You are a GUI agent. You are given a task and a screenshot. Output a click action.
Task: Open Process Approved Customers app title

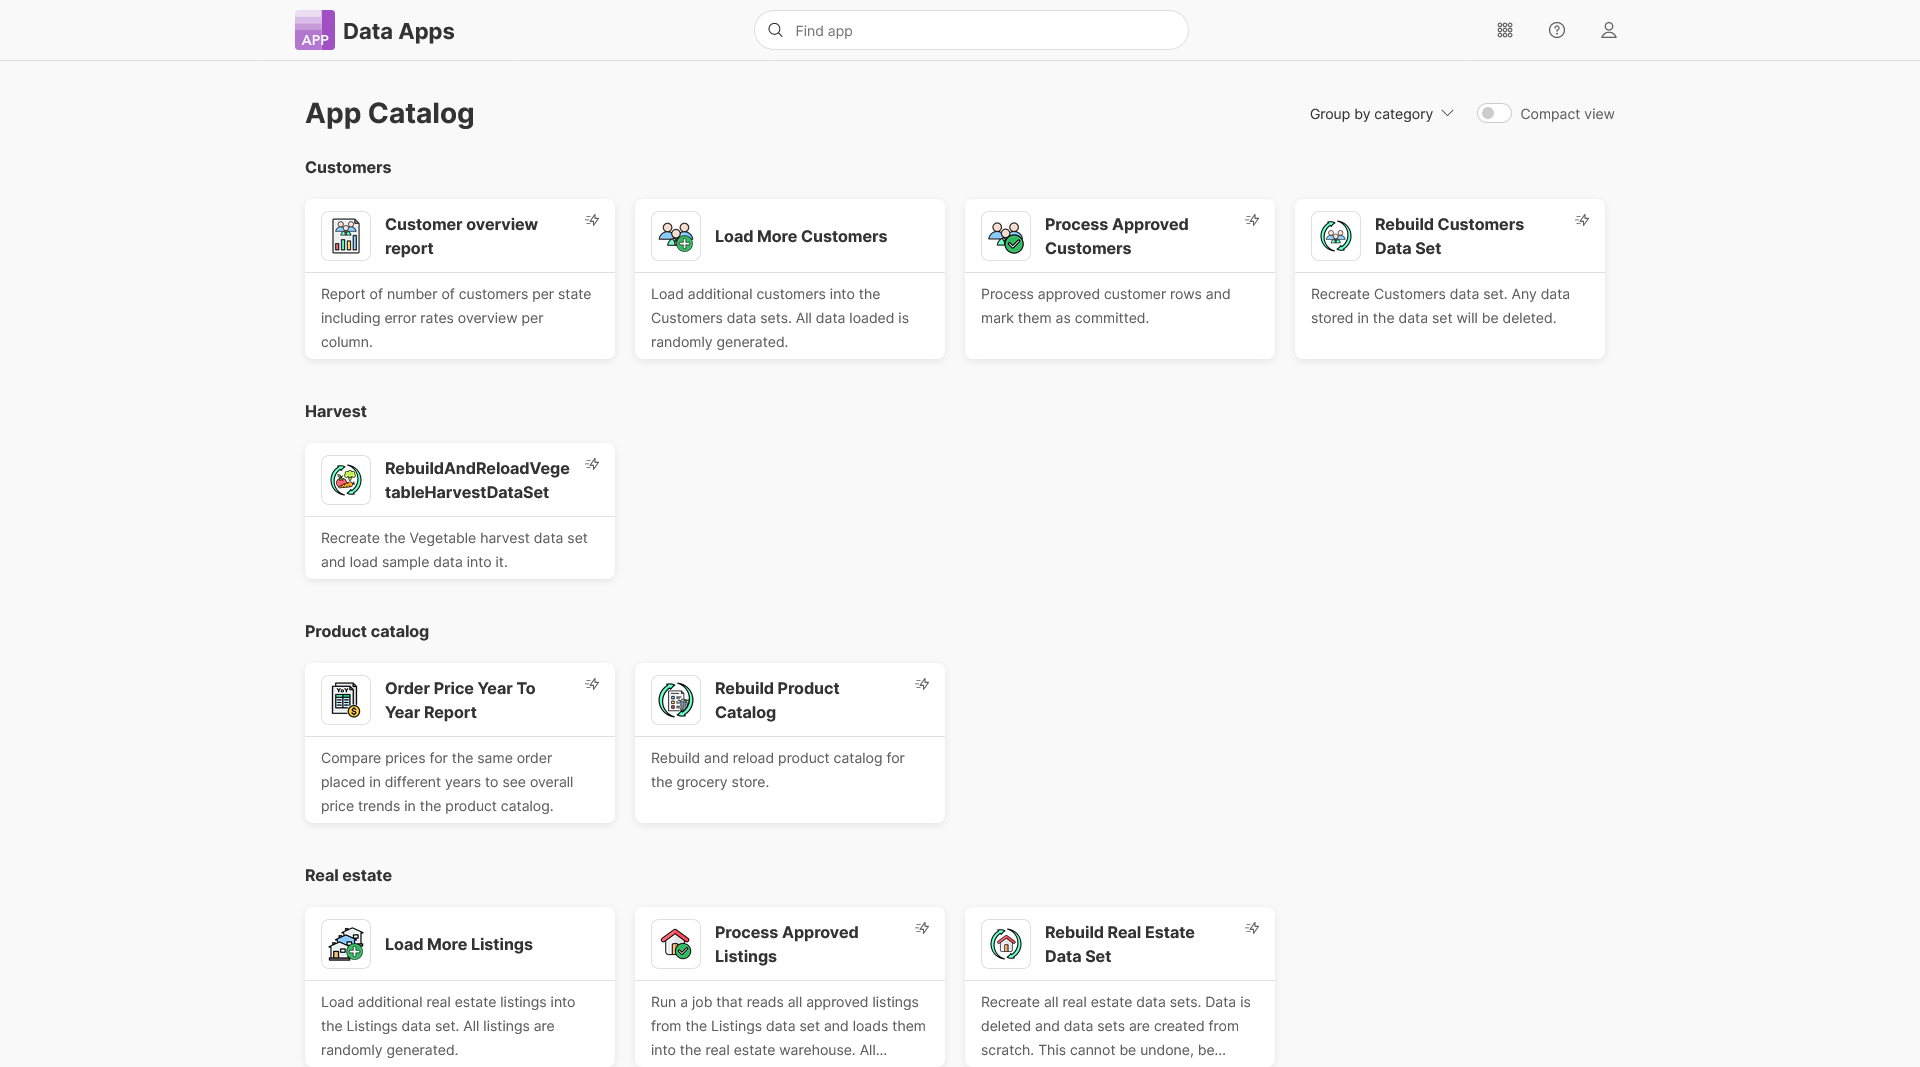(1117, 236)
